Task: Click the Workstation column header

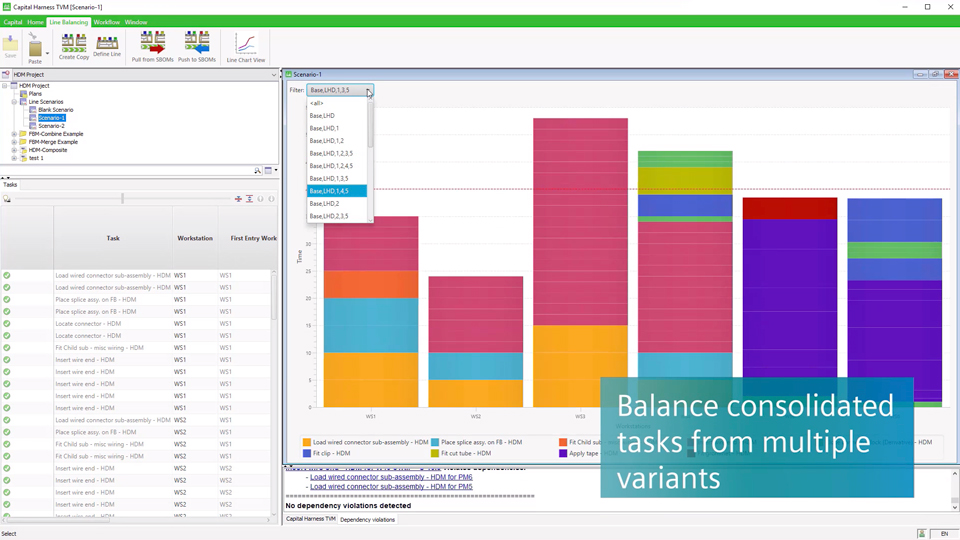Action: tap(195, 238)
